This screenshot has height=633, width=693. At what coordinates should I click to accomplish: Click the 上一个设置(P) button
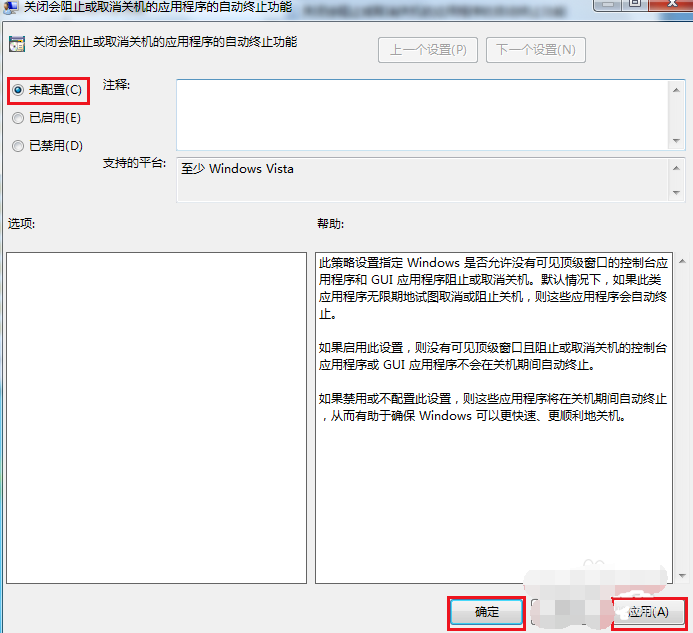click(x=428, y=50)
